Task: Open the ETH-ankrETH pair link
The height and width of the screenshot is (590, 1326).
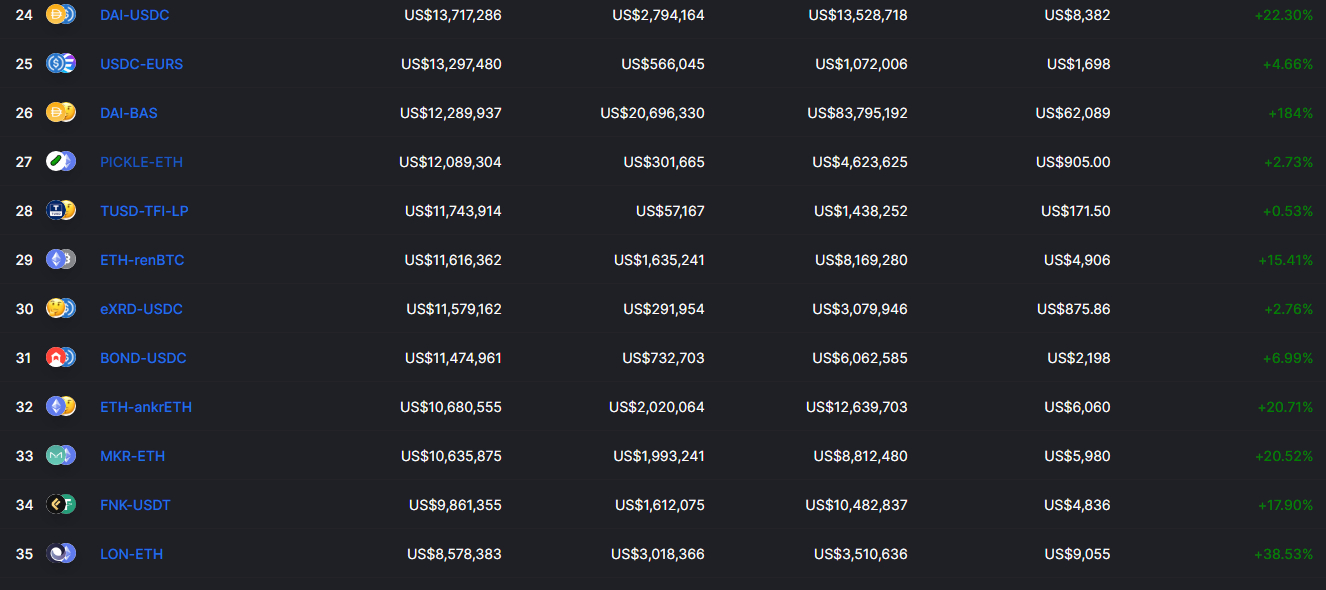Action: pos(146,407)
